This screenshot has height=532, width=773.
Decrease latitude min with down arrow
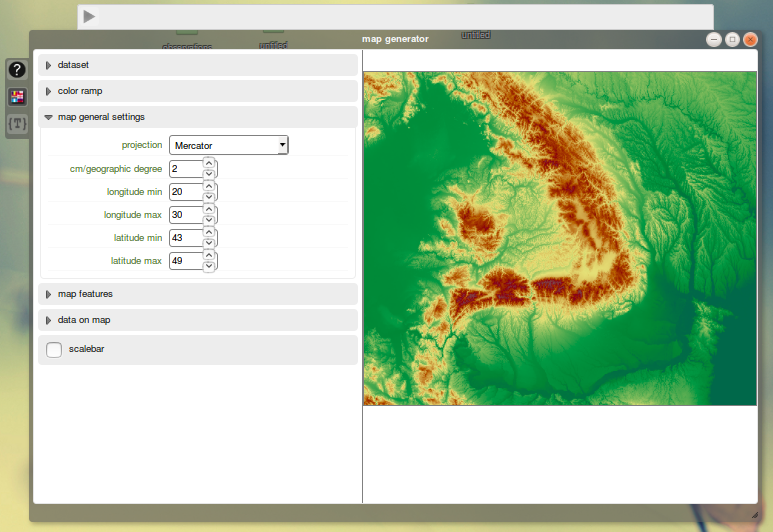[x=209, y=243]
